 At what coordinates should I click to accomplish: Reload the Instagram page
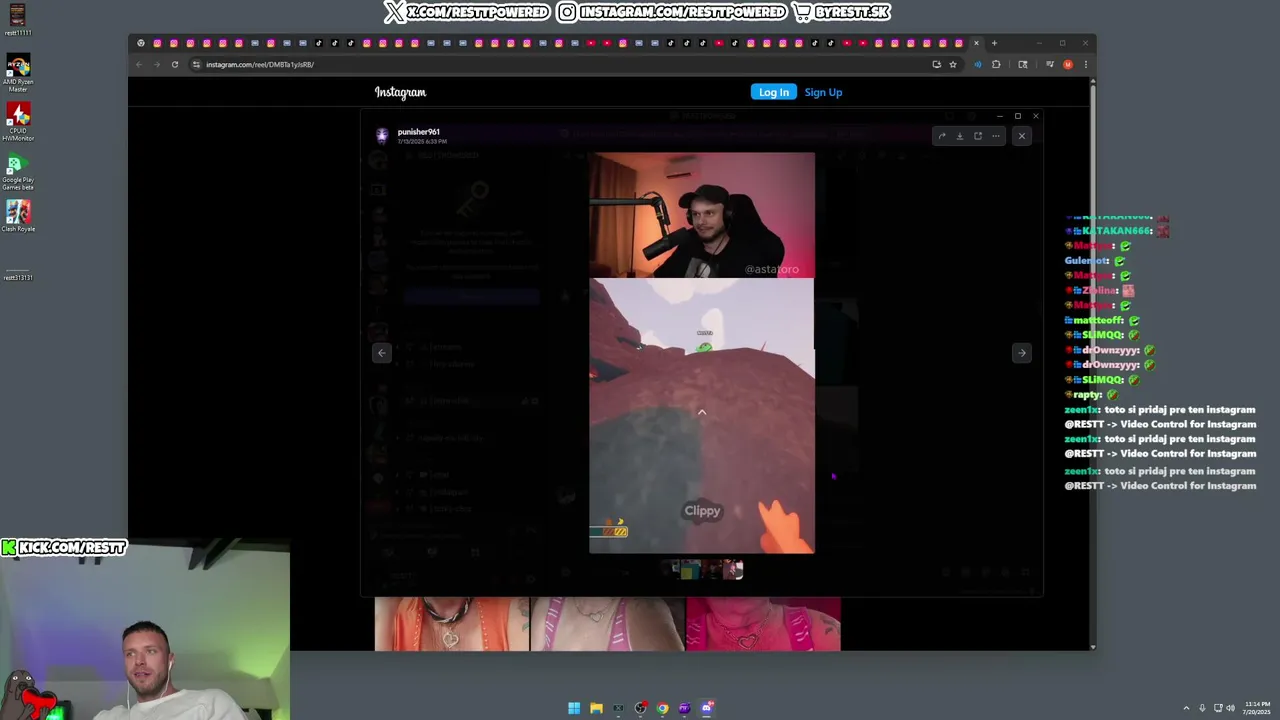[175, 64]
